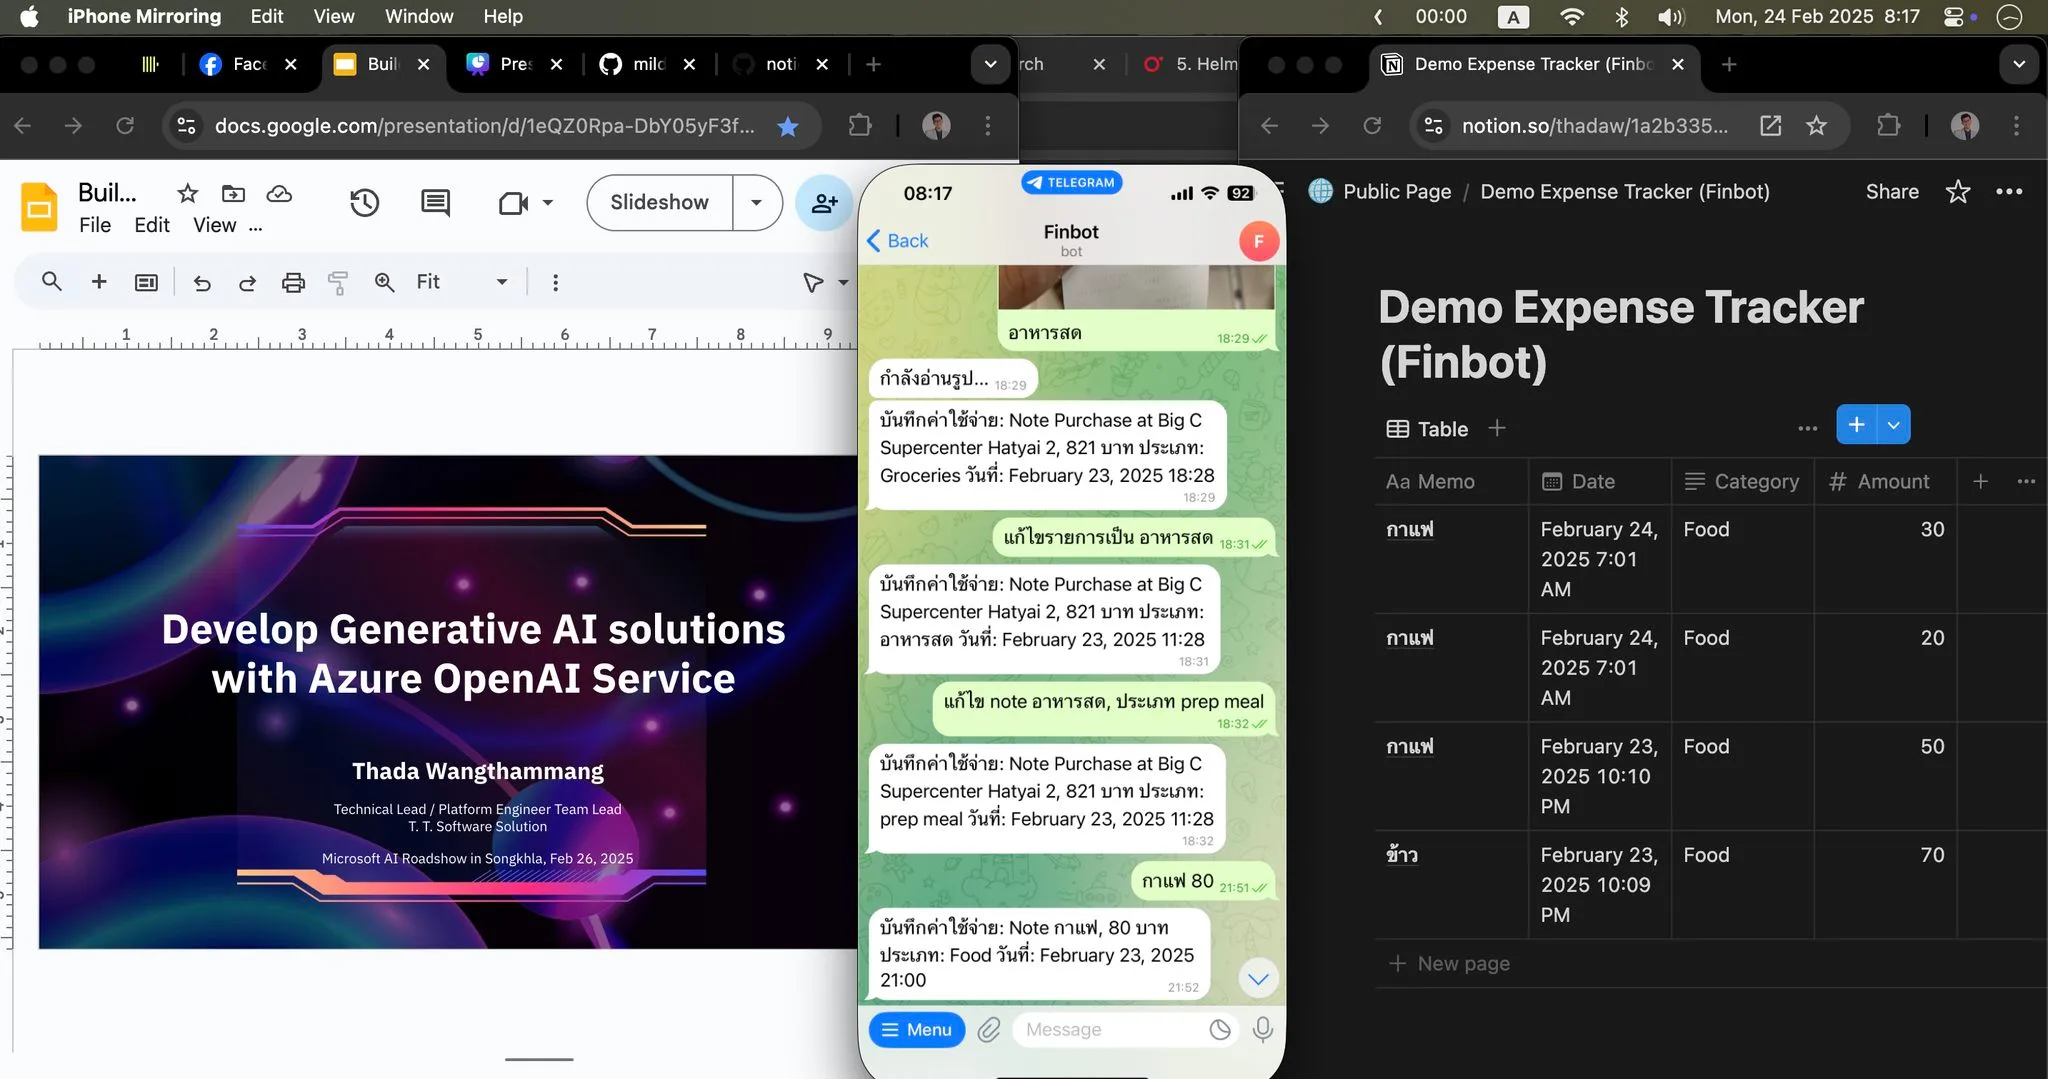This screenshot has height=1079, width=2048.
Task: Click the docs.google.com address bar
Action: [x=484, y=126]
